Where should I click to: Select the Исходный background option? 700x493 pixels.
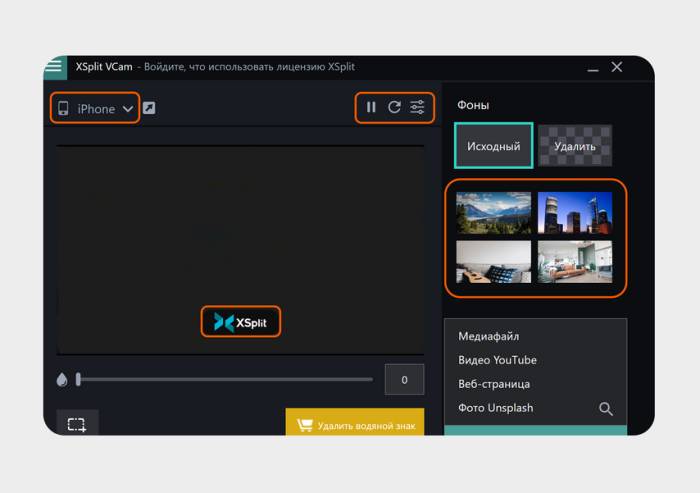point(493,146)
